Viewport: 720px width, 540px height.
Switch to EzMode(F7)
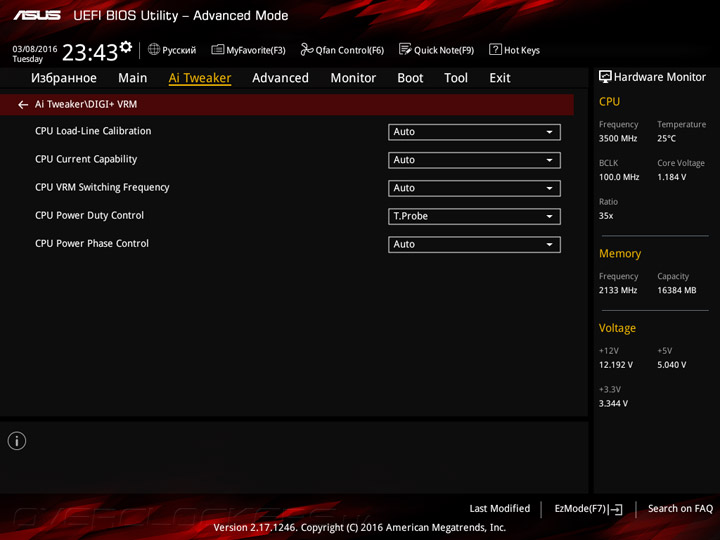pos(589,509)
